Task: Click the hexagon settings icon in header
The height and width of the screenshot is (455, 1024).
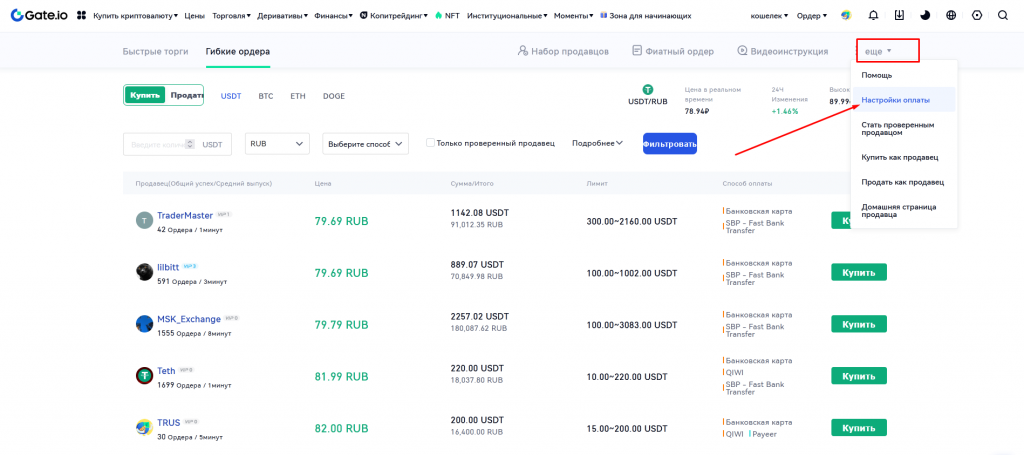Action: (x=977, y=16)
